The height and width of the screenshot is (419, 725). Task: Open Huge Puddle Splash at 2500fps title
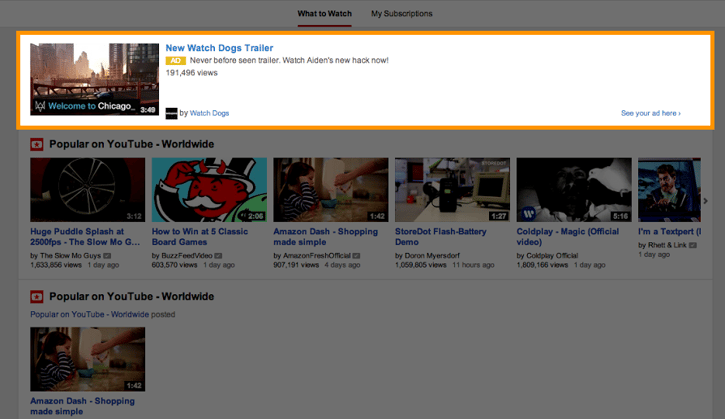tap(85, 236)
